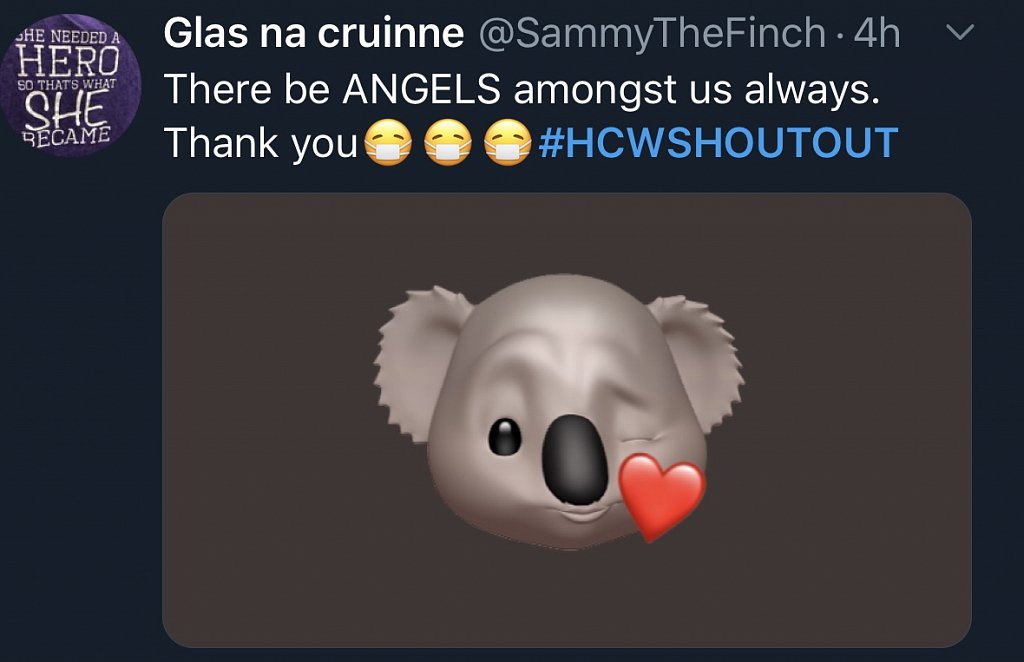Click the koala's open left eye
Image resolution: width=1024 pixels, height=662 pixels.
click(x=505, y=437)
